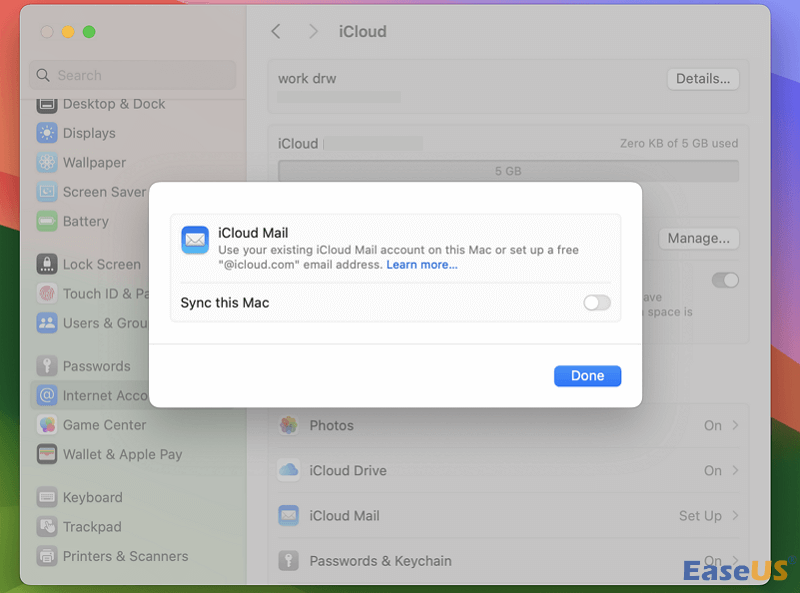This screenshot has height=593, width=800.
Task: Click the 'iCloud Drive' label
Action: [348, 471]
